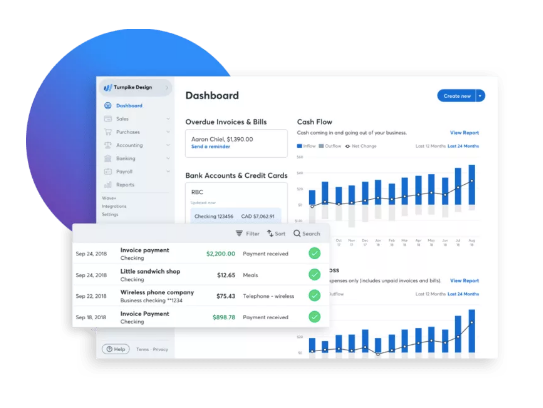Click View Report link in lower chart section

point(464,281)
